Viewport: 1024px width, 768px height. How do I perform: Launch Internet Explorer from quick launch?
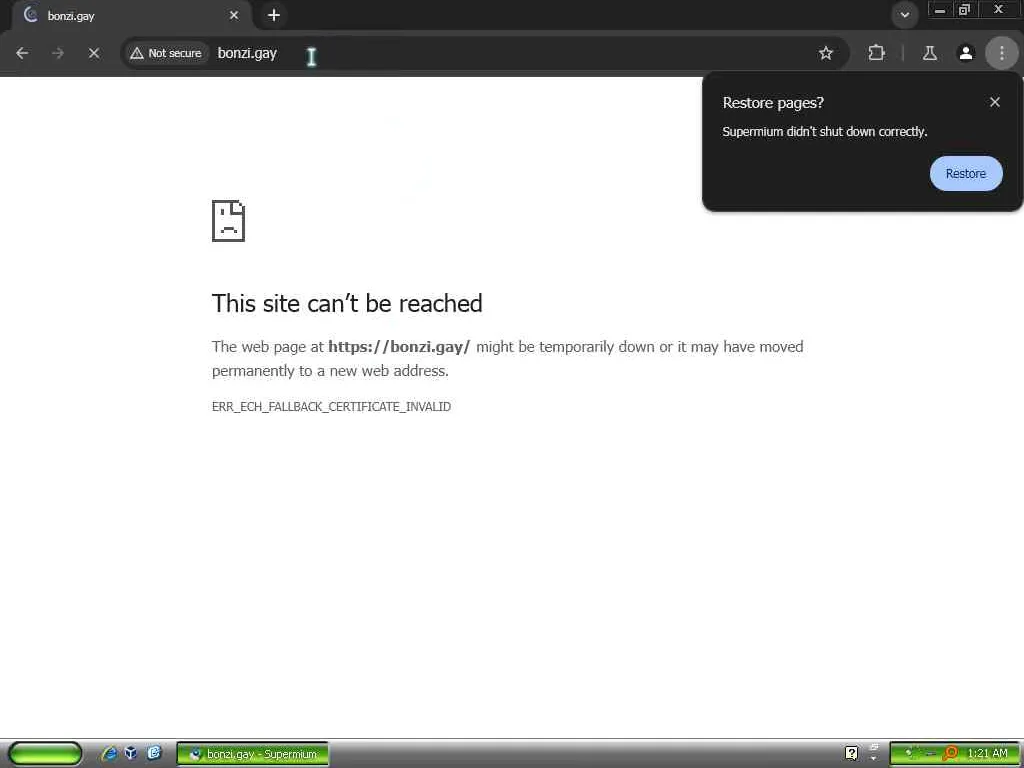coord(109,753)
